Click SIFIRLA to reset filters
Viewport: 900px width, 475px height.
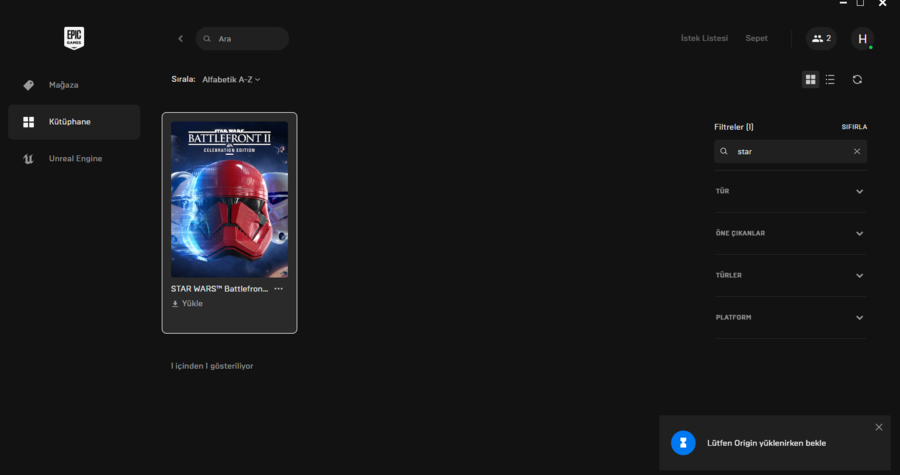[x=854, y=127]
